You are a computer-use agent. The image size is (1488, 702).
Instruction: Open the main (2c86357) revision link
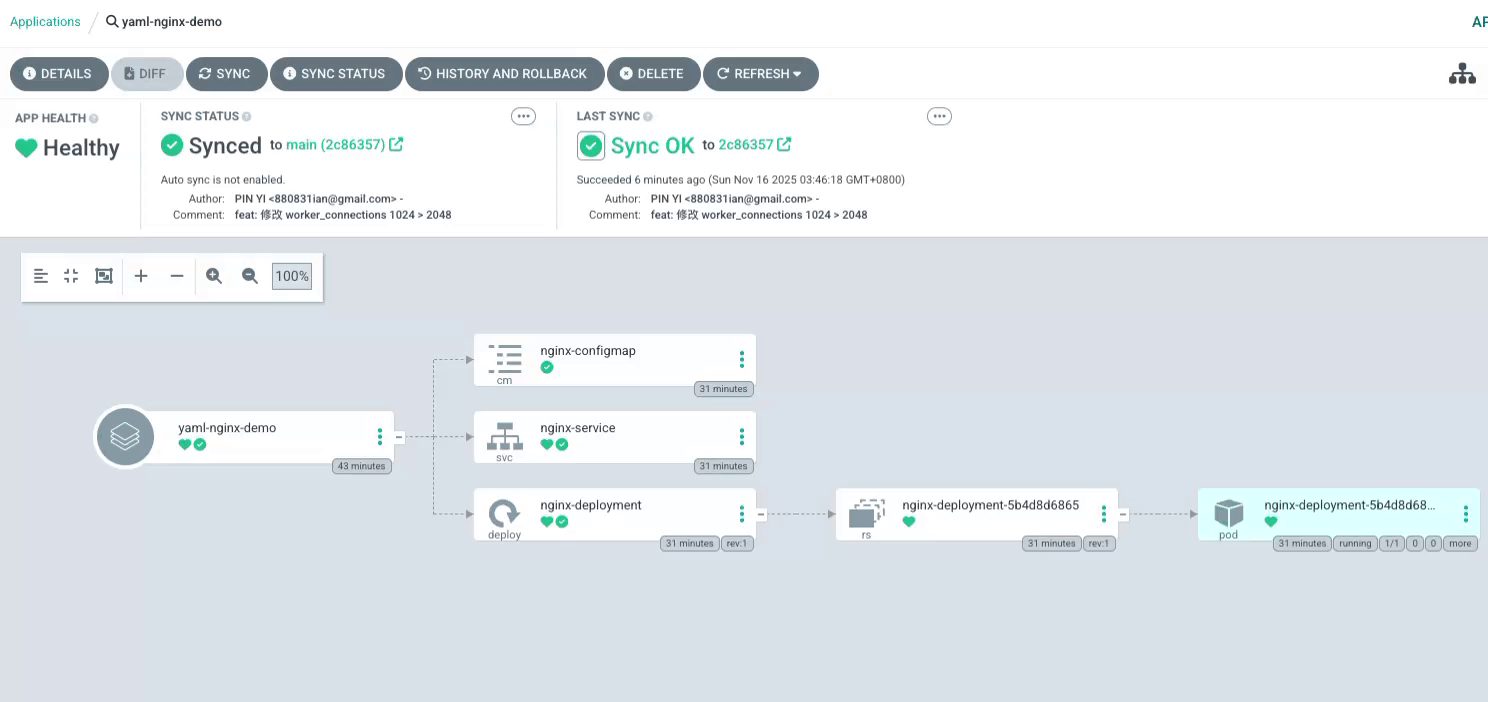pyautogui.click(x=335, y=145)
